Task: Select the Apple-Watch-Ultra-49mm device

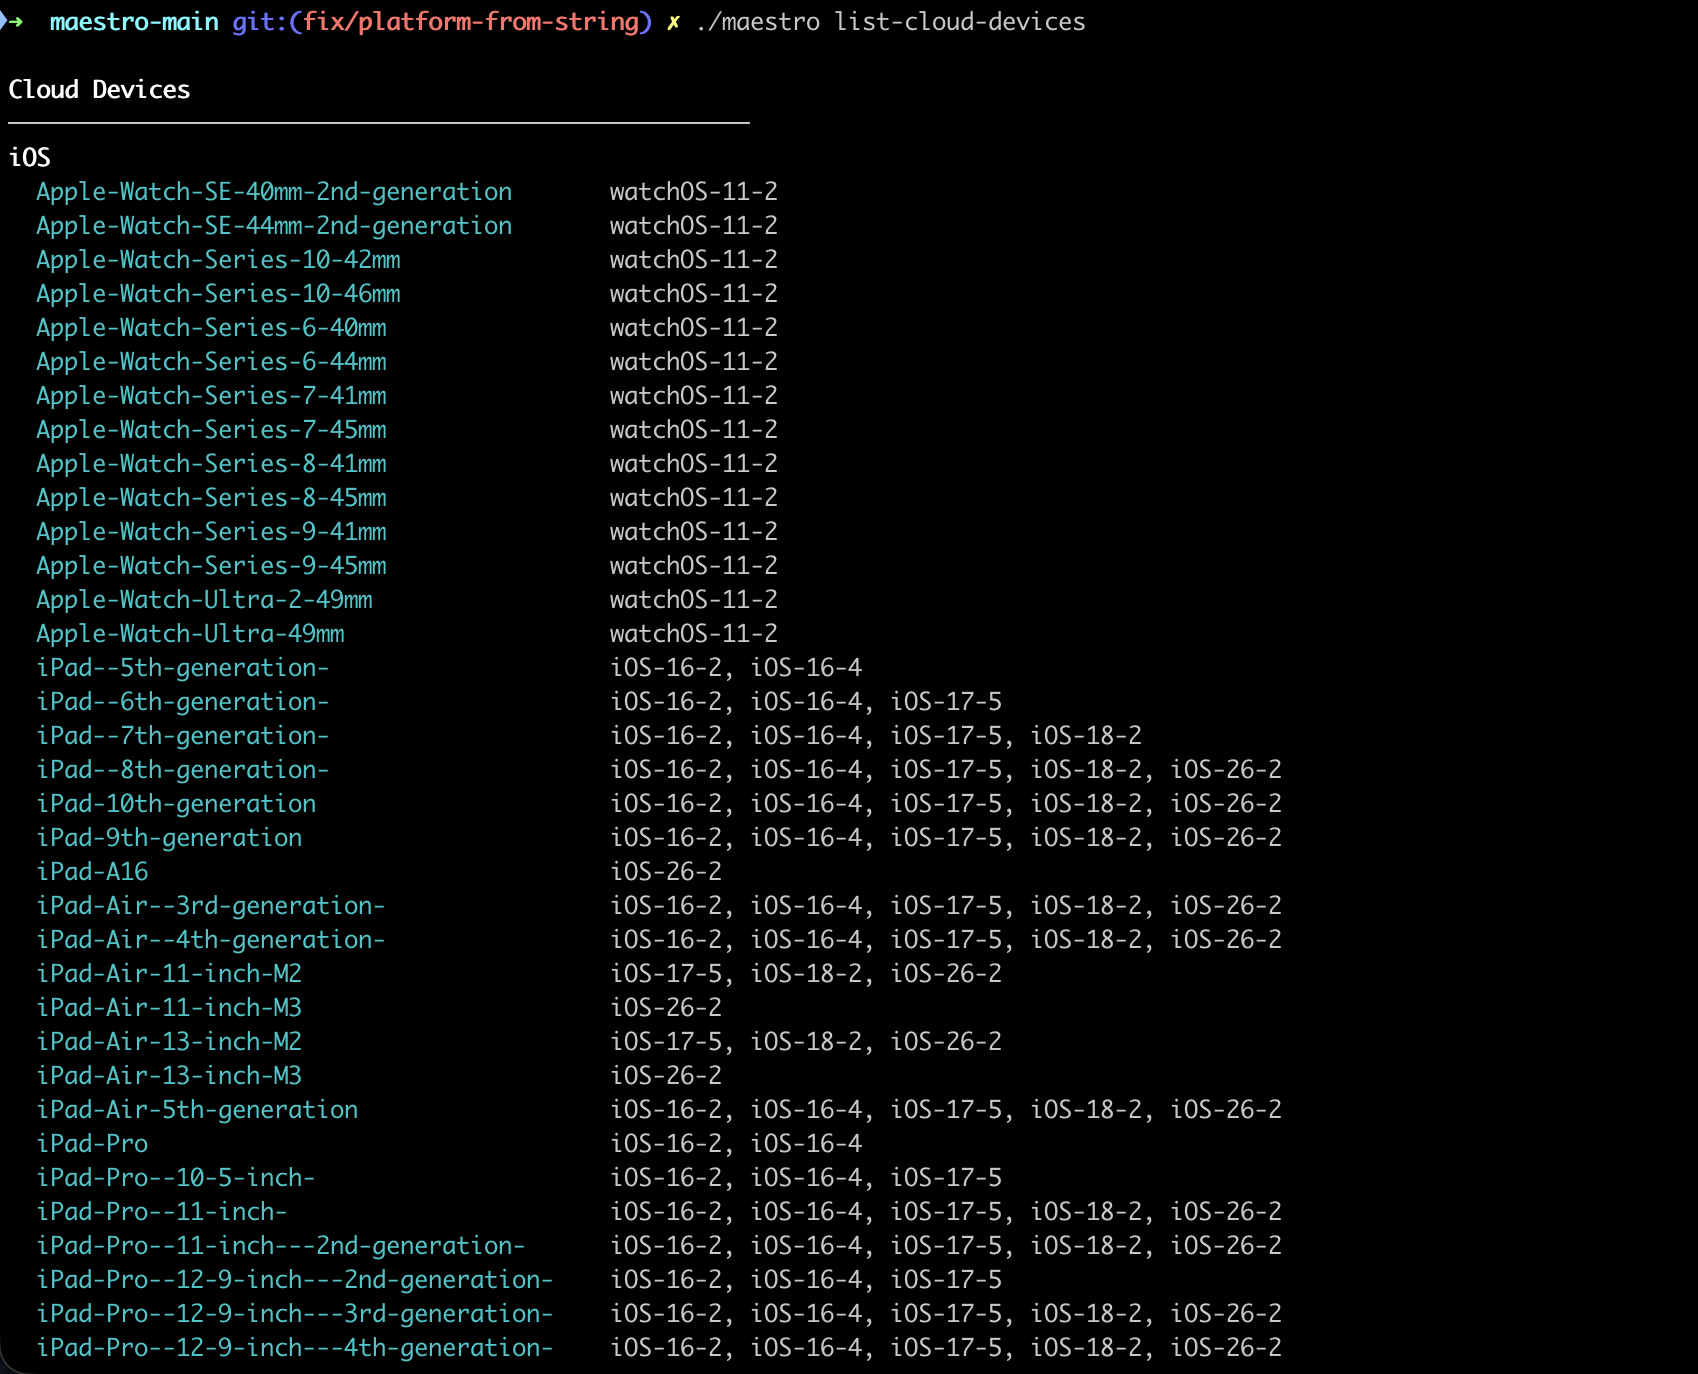Action: [x=190, y=634]
